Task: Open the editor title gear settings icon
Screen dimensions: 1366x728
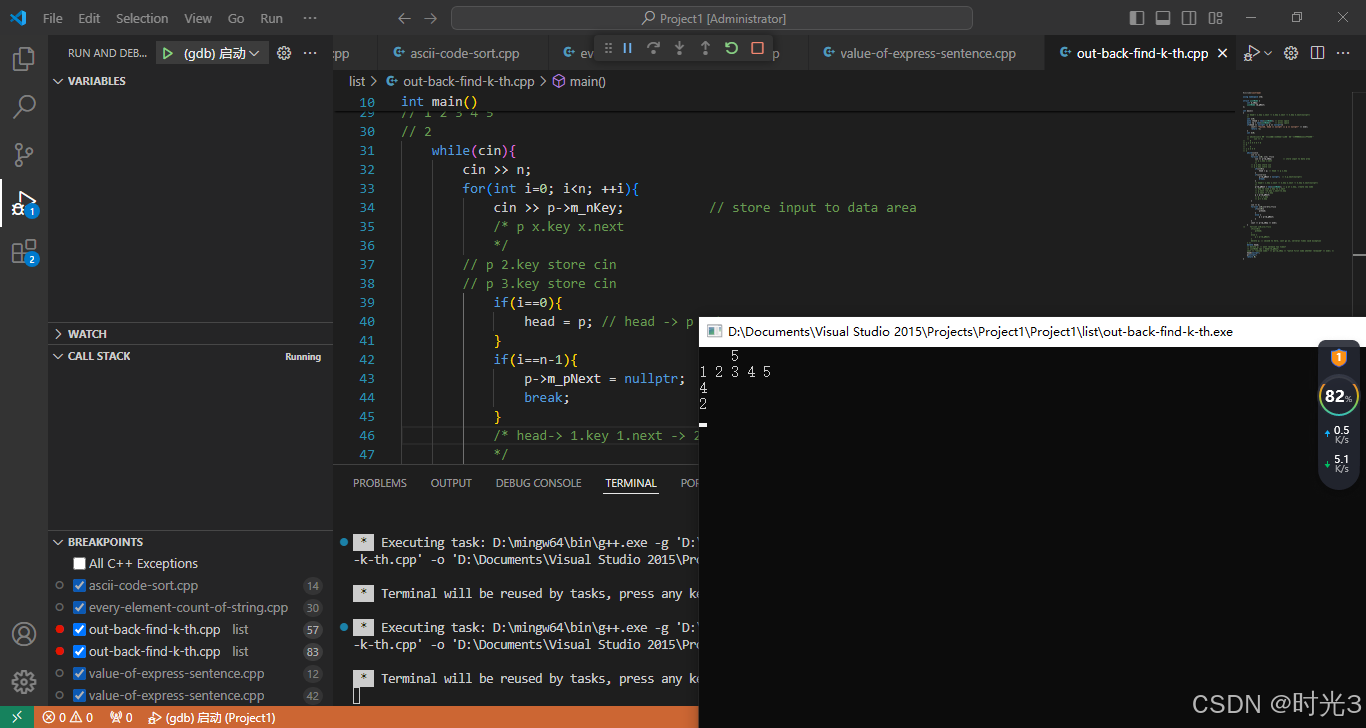Action: click(x=1291, y=53)
